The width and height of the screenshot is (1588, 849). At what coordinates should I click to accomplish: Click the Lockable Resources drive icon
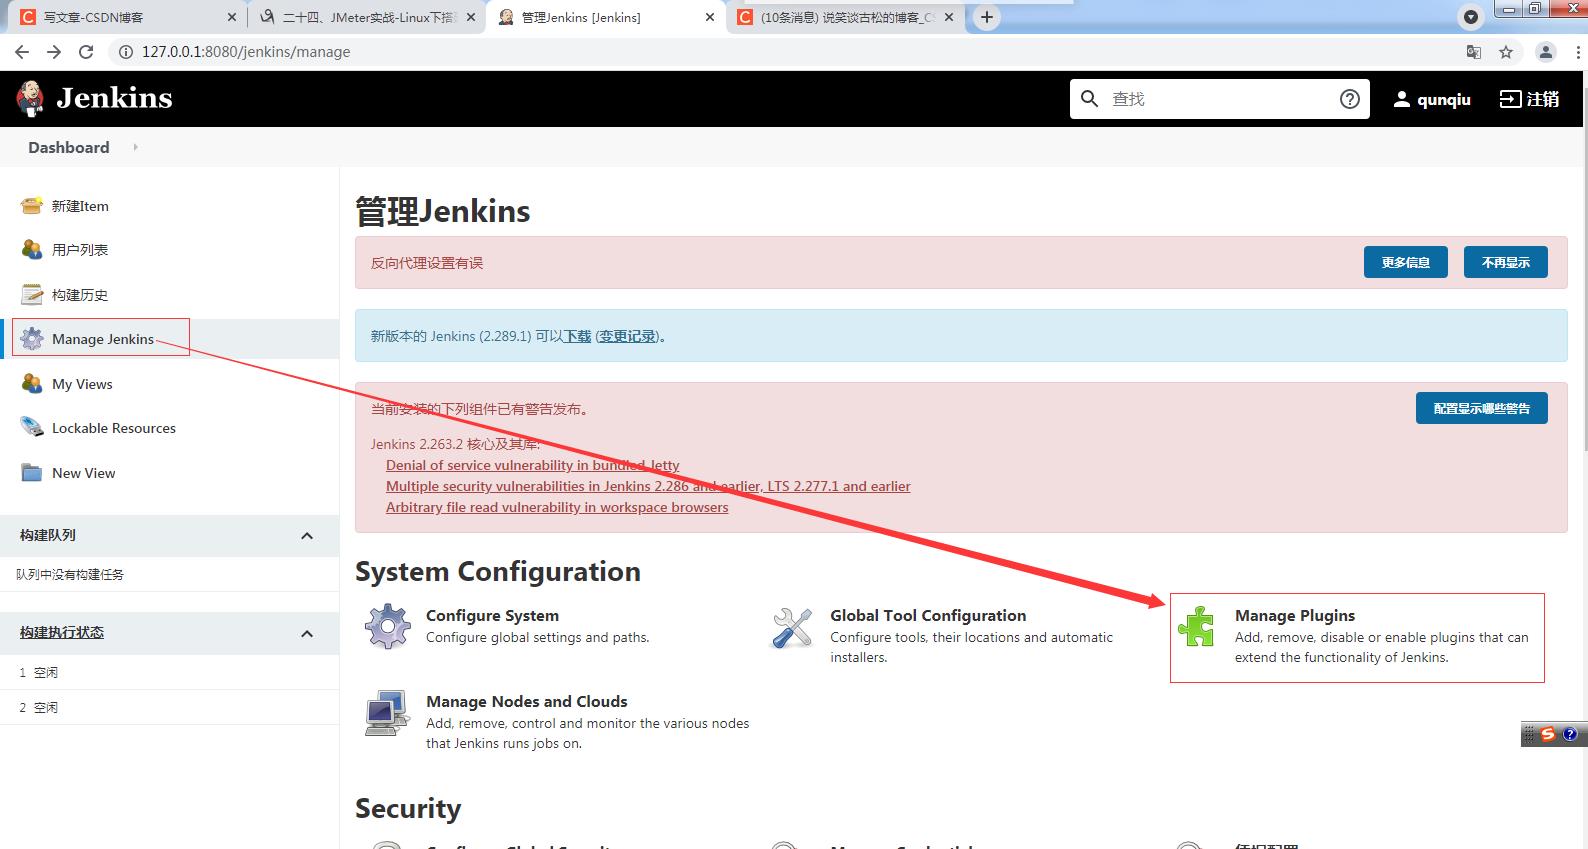(x=32, y=428)
